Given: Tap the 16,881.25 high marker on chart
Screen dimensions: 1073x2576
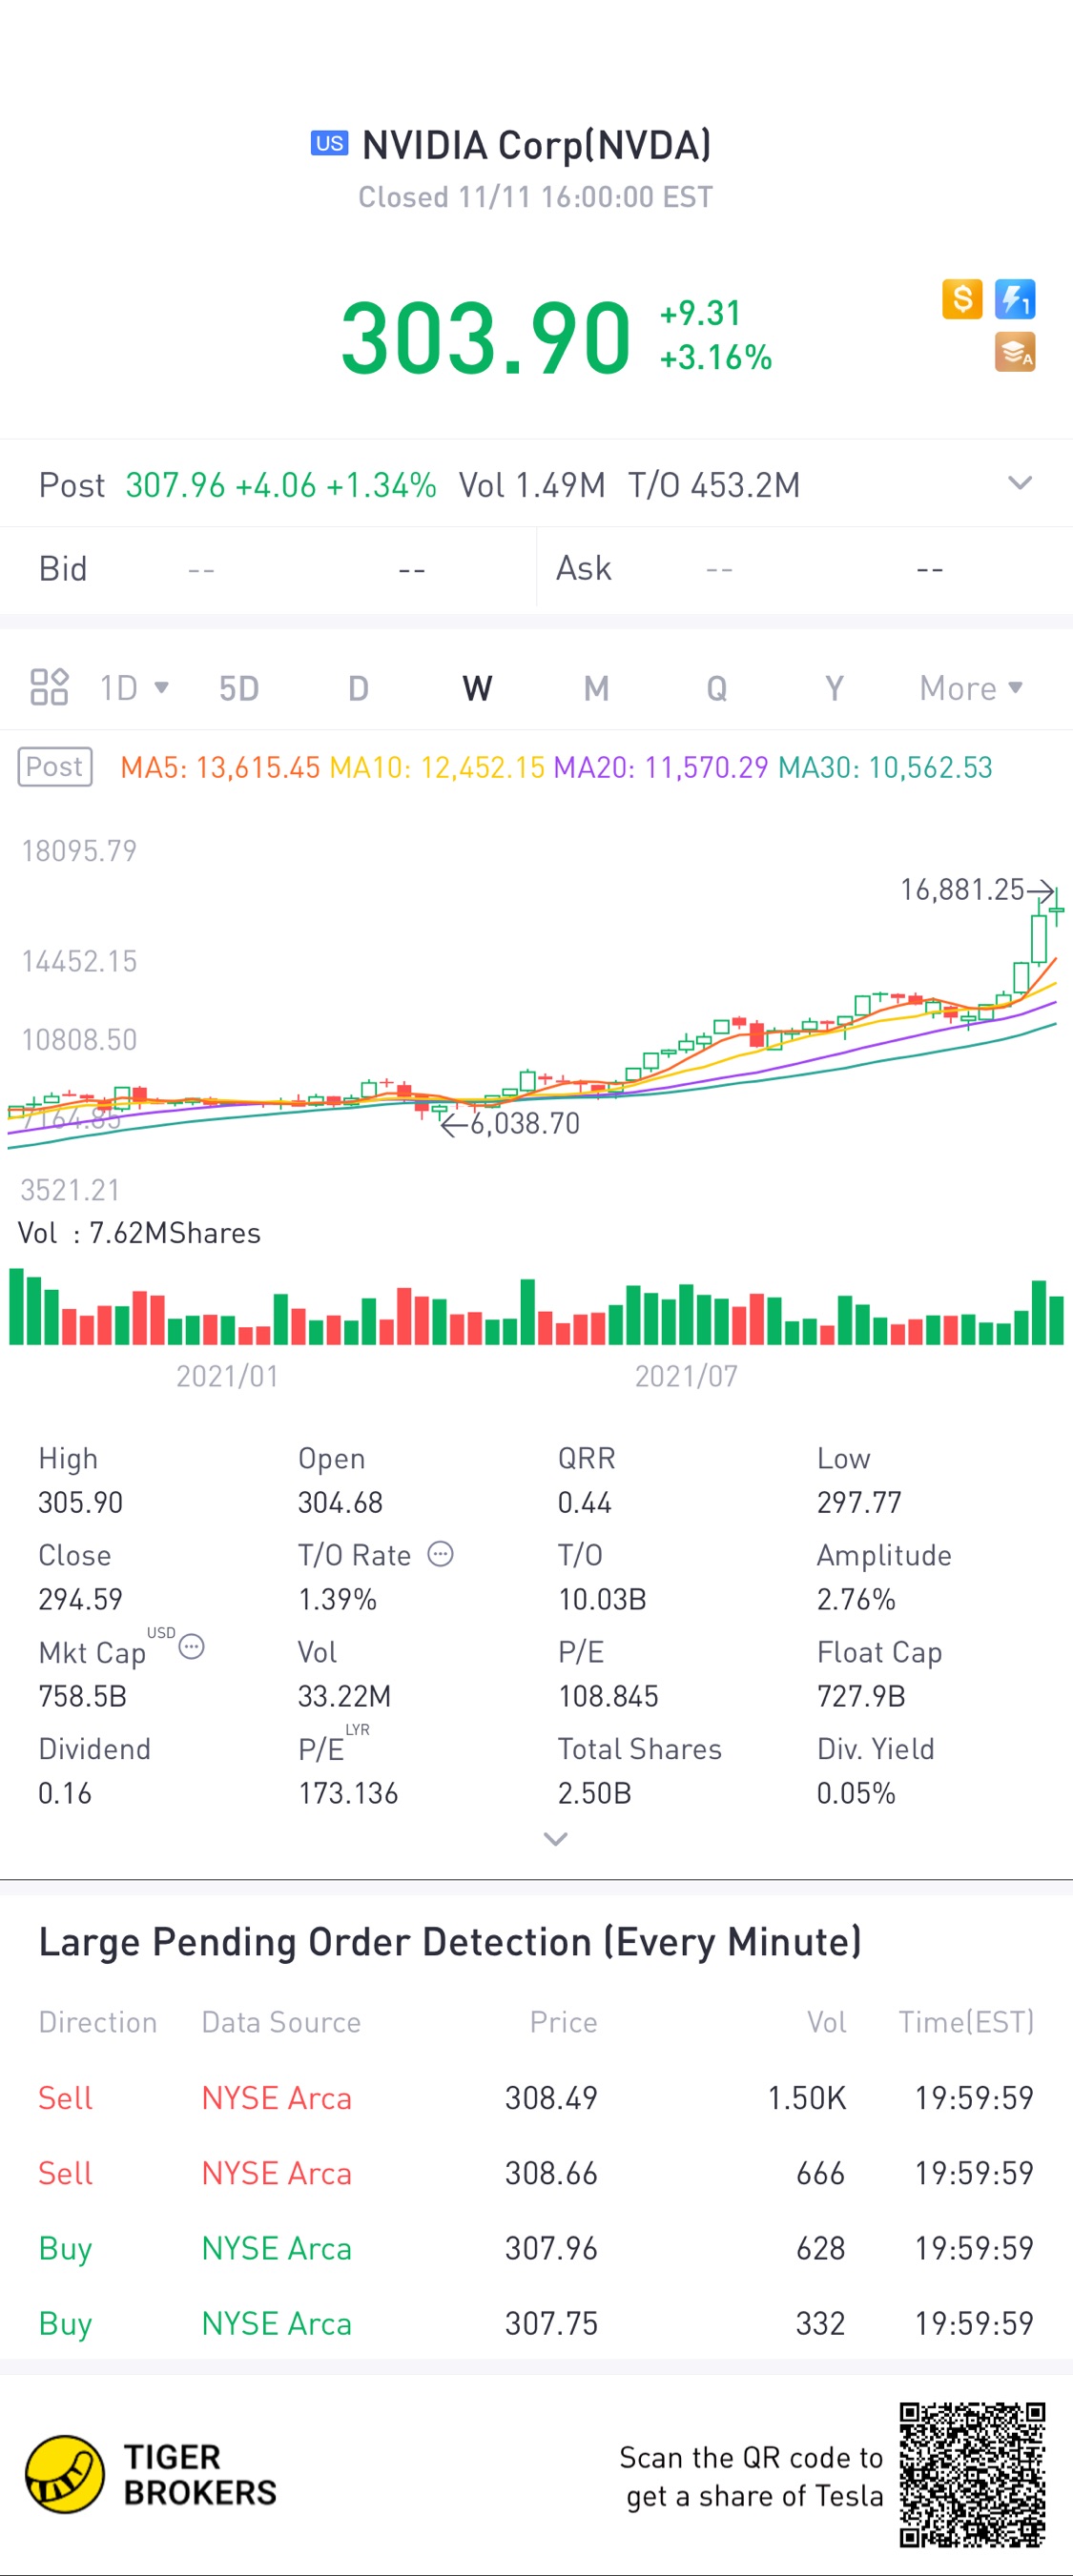Looking at the screenshot, I should click(977, 889).
